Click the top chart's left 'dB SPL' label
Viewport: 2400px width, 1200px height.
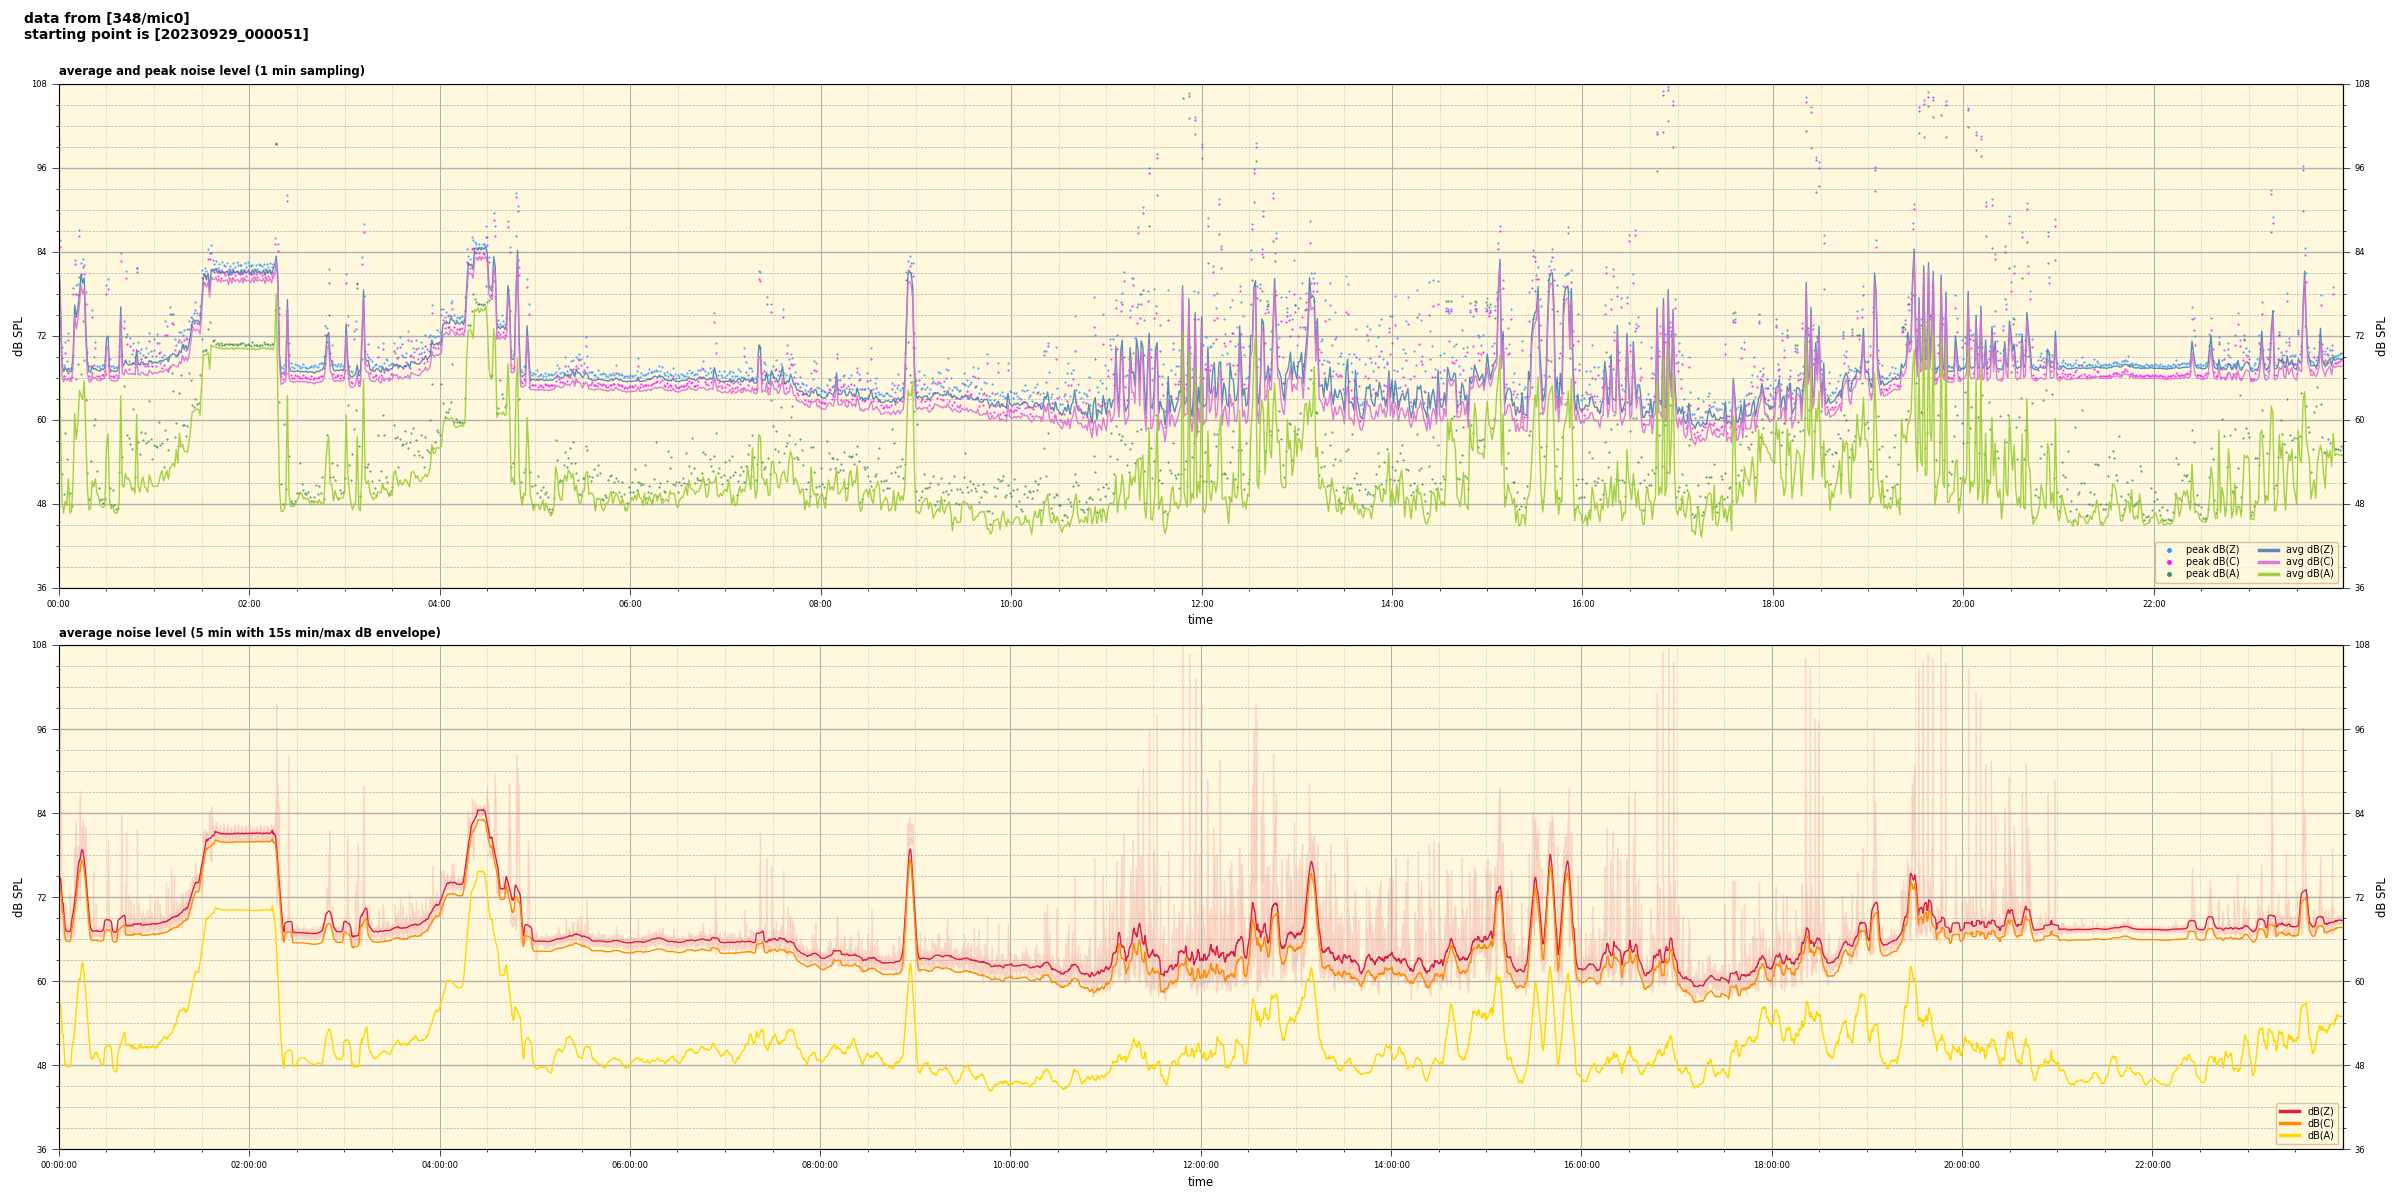pyautogui.click(x=18, y=336)
